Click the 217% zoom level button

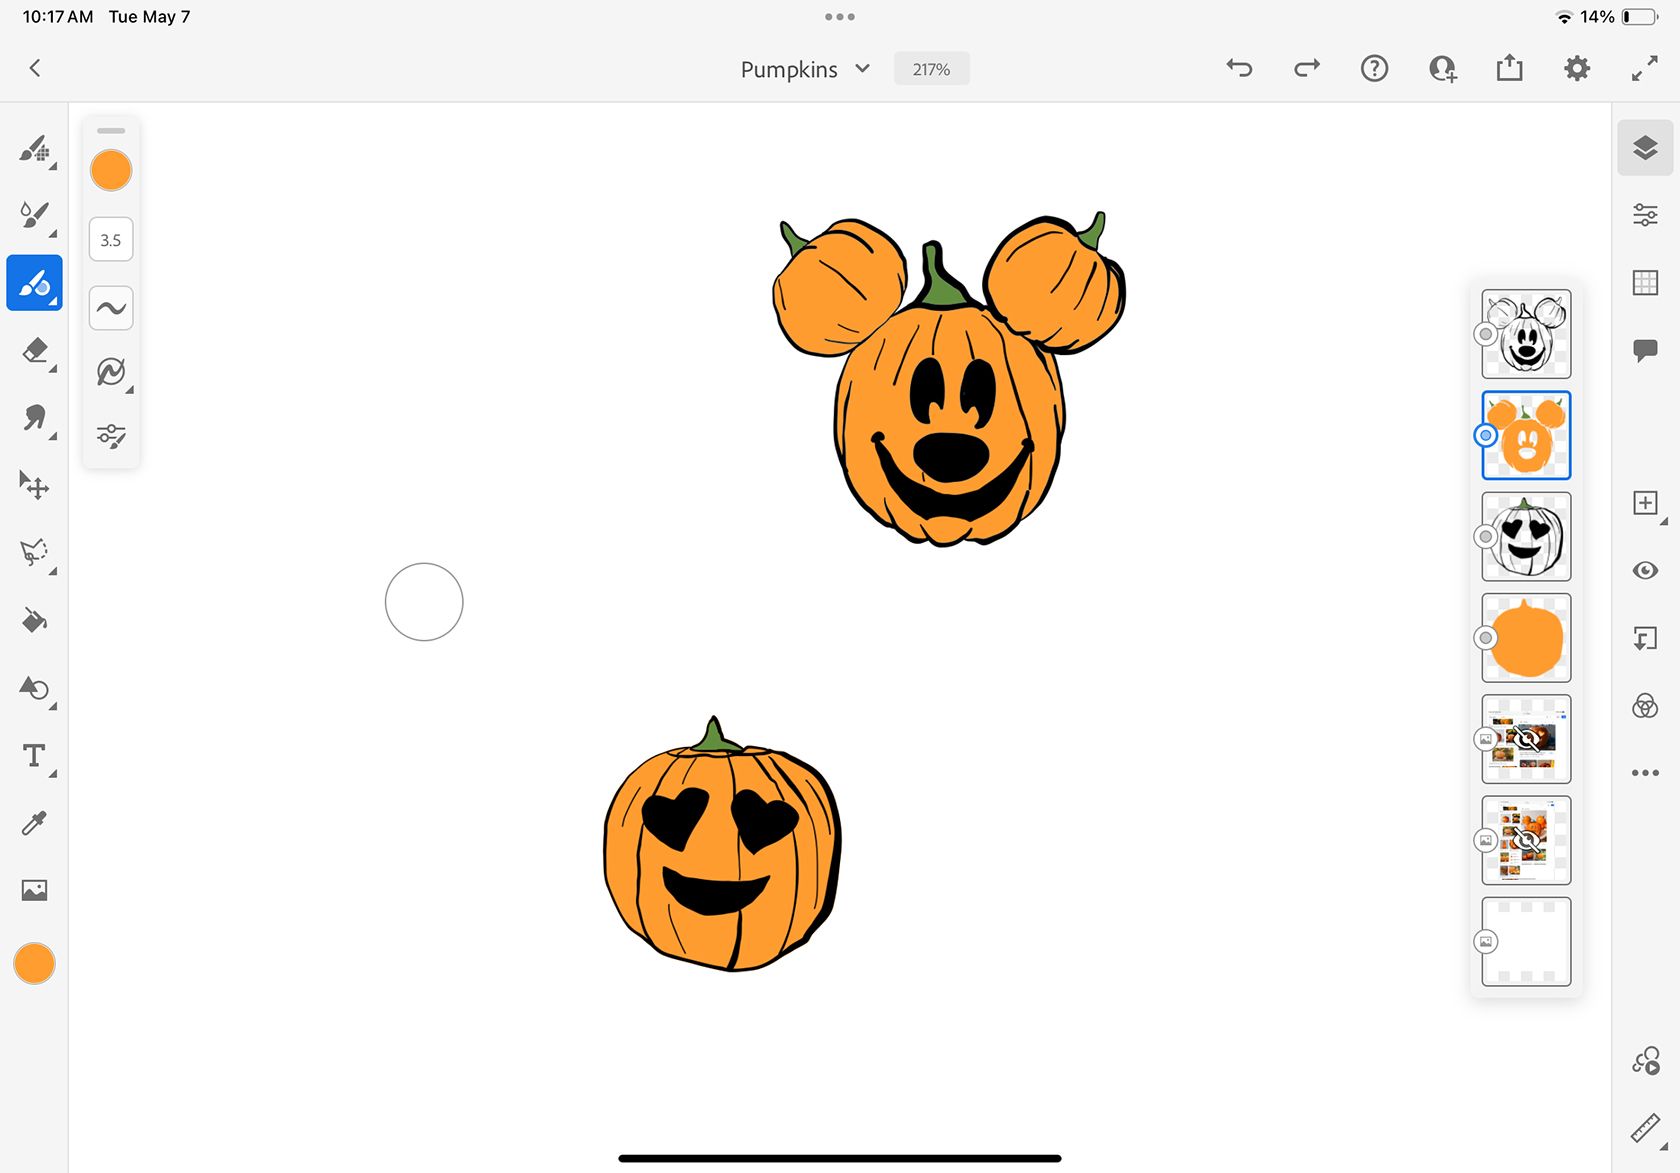coord(931,69)
